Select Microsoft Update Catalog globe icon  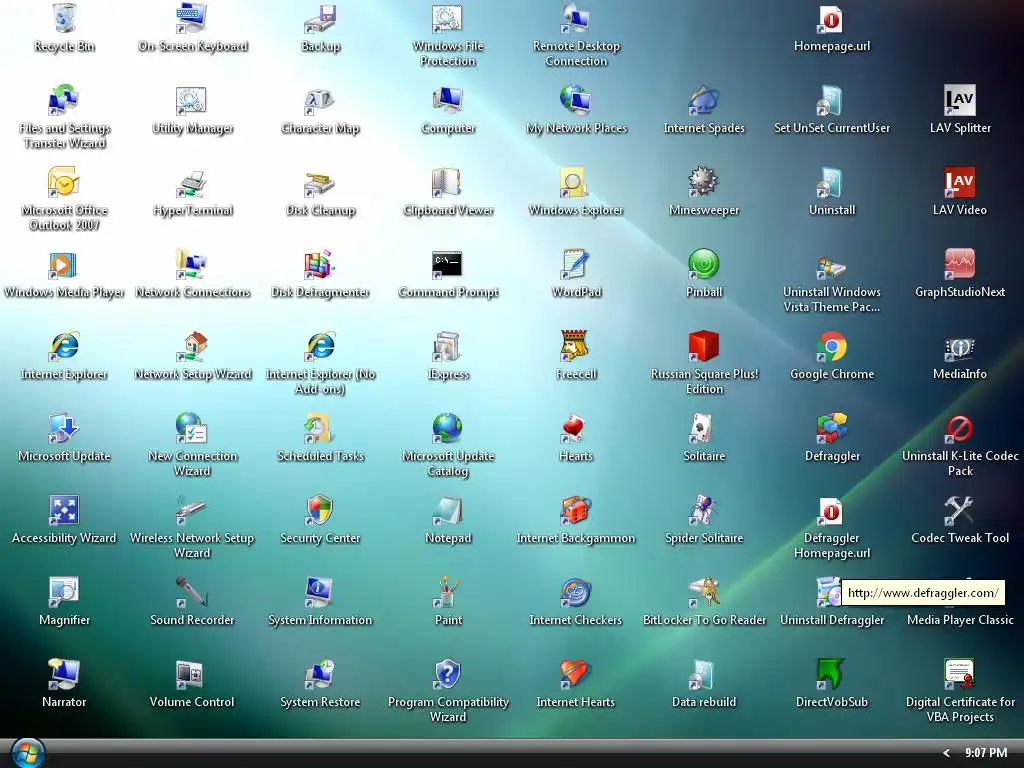(x=448, y=428)
